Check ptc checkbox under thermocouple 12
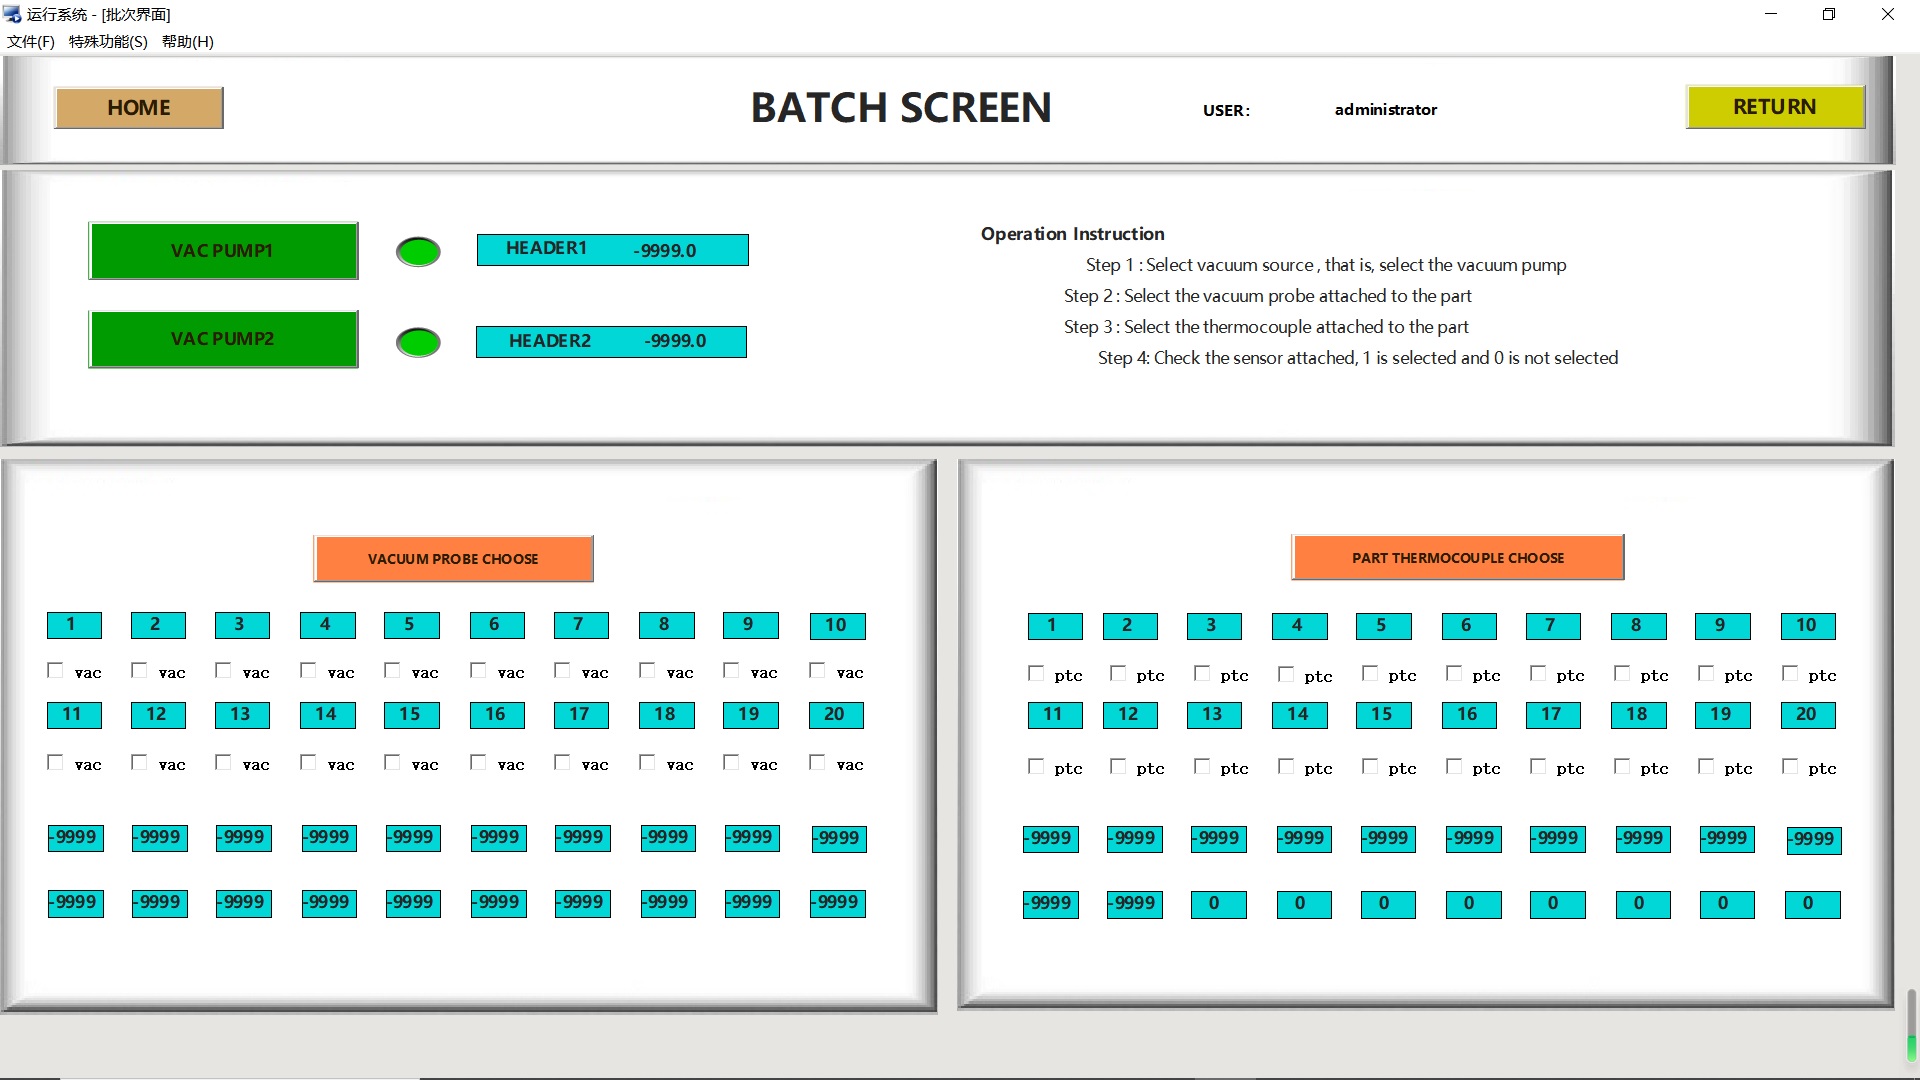1920x1080 pixels. [1118, 767]
